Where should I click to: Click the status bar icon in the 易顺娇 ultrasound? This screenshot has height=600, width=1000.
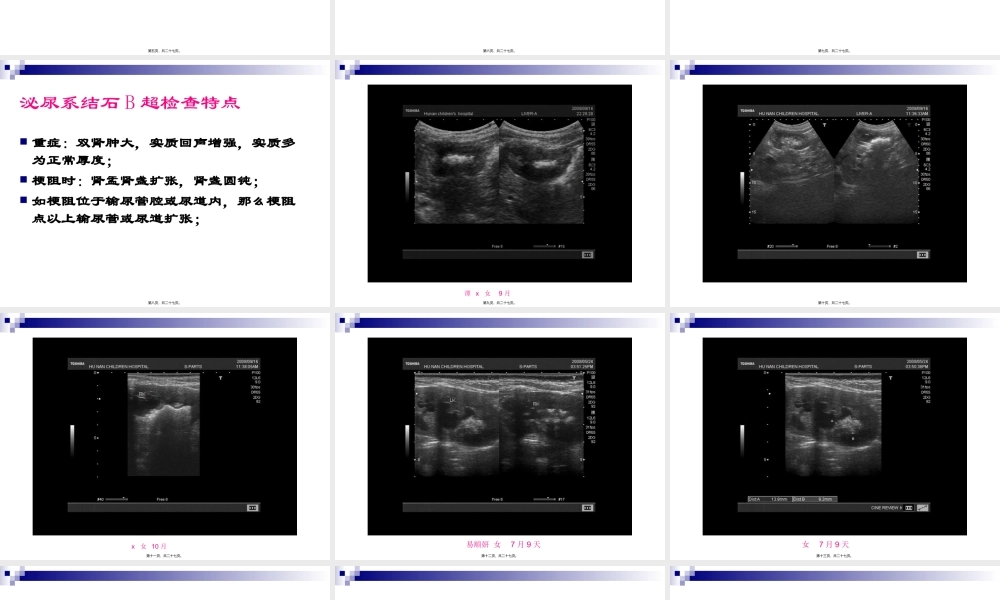587,508
